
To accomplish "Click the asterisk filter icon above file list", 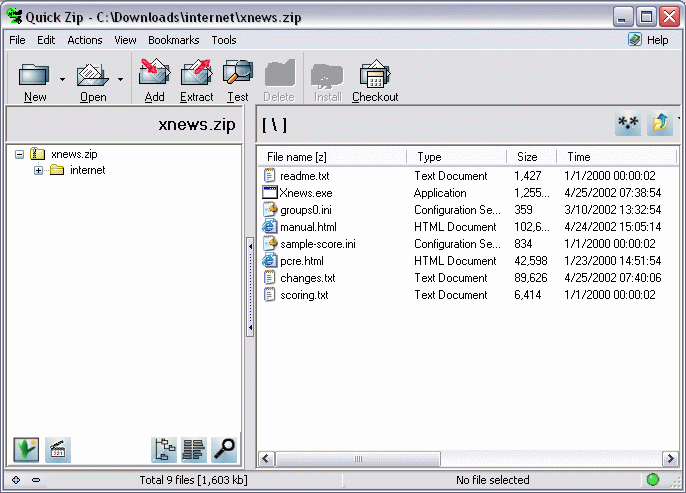I will point(628,123).
